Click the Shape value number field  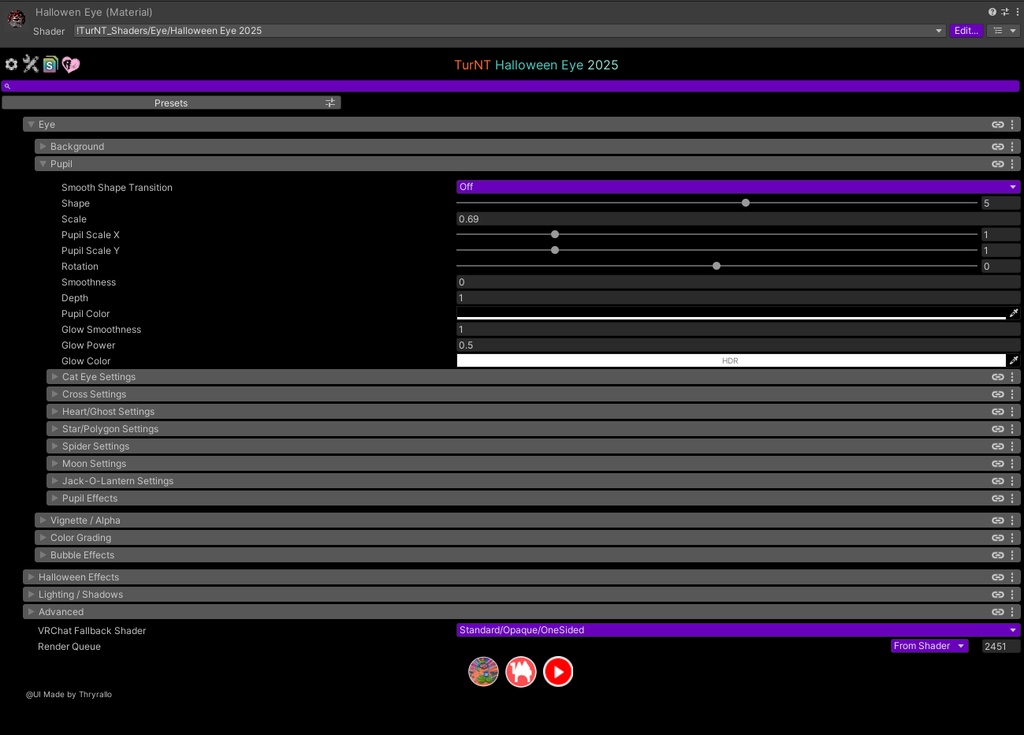tap(1000, 203)
